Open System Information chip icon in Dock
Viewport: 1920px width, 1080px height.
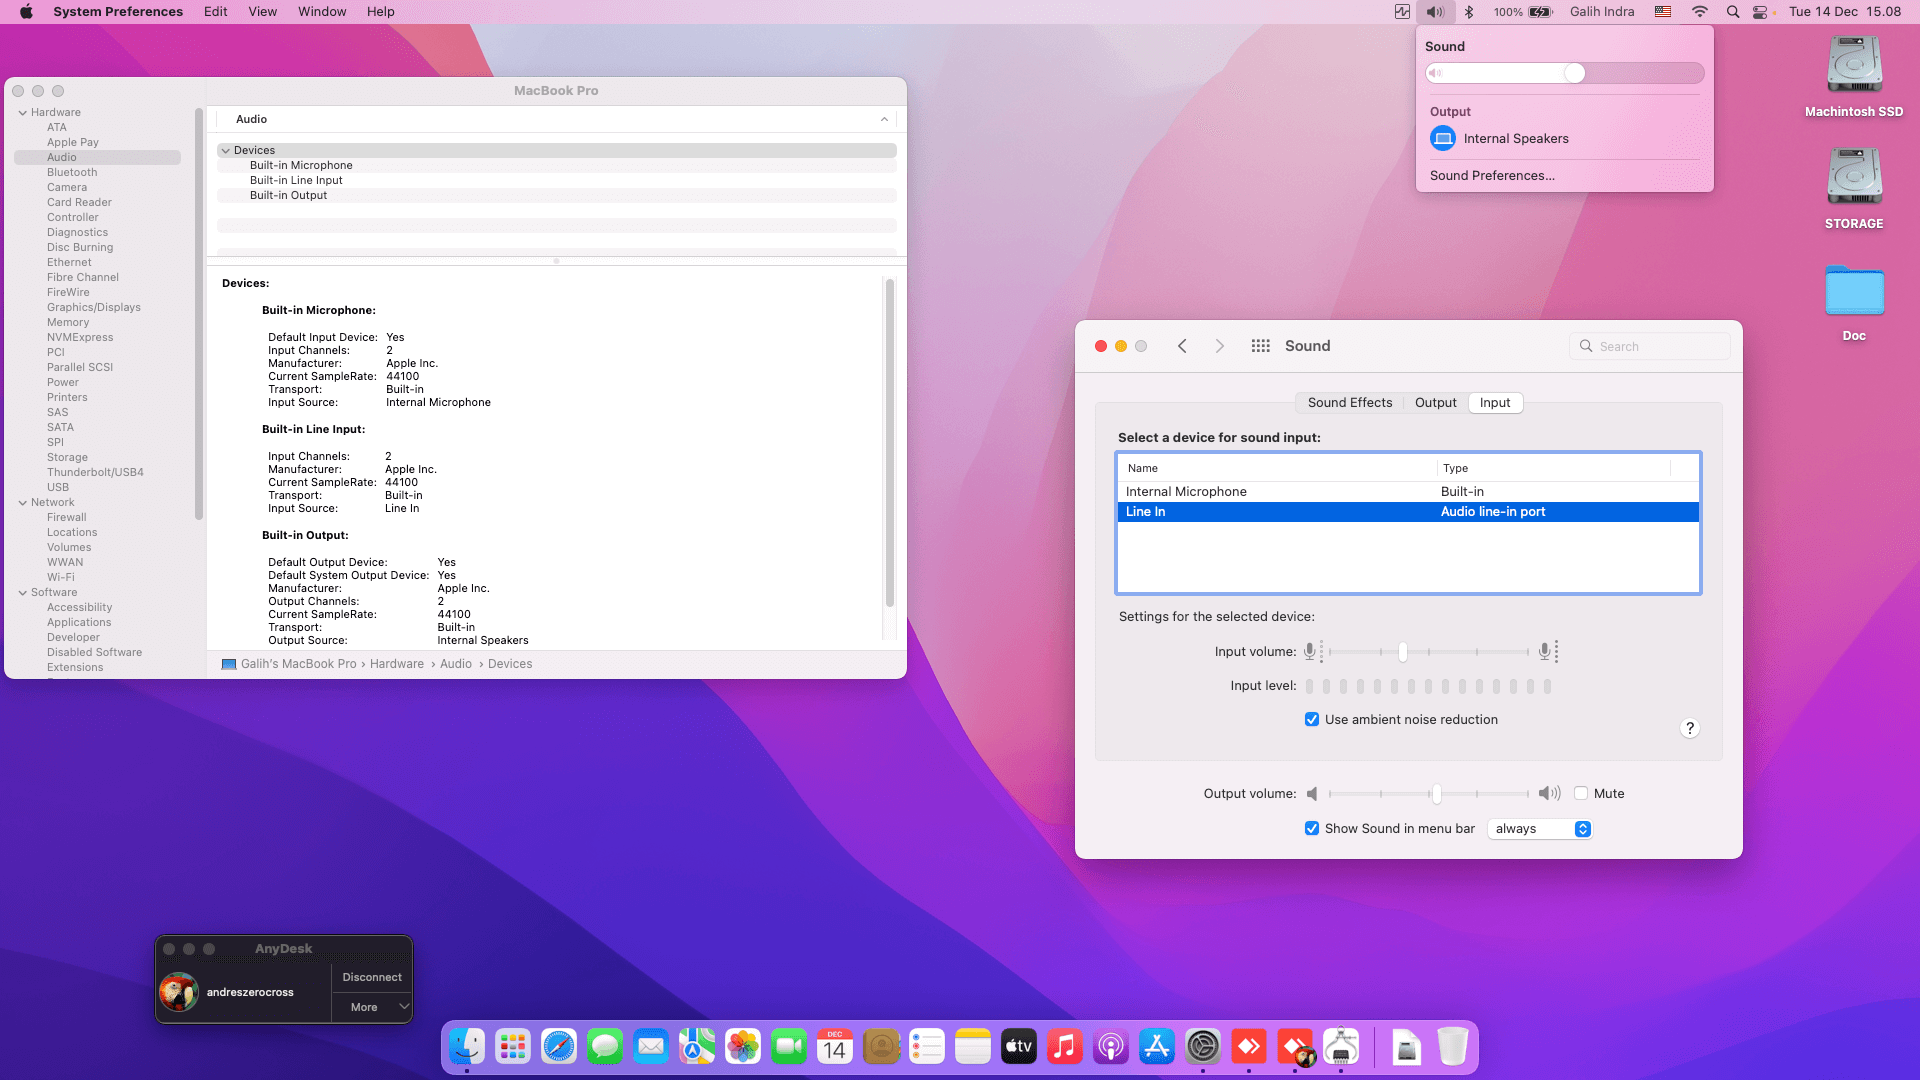1341,1046
